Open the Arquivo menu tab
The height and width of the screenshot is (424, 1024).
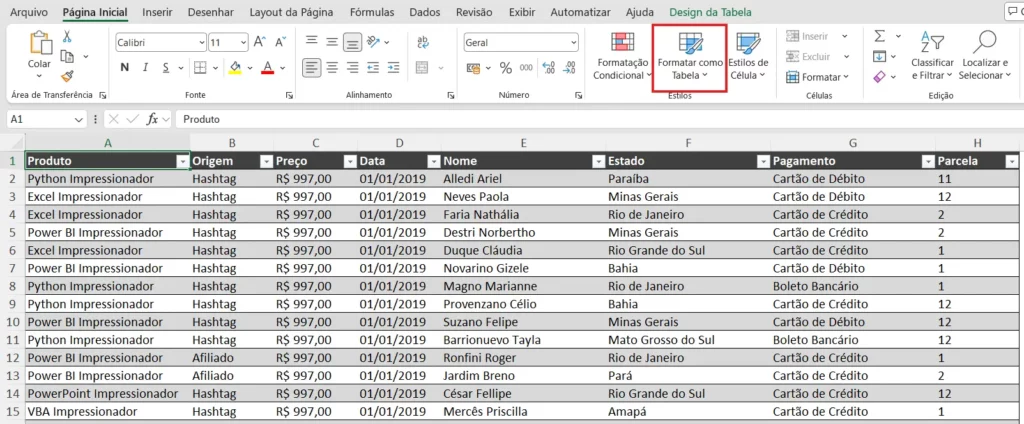tap(29, 12)
